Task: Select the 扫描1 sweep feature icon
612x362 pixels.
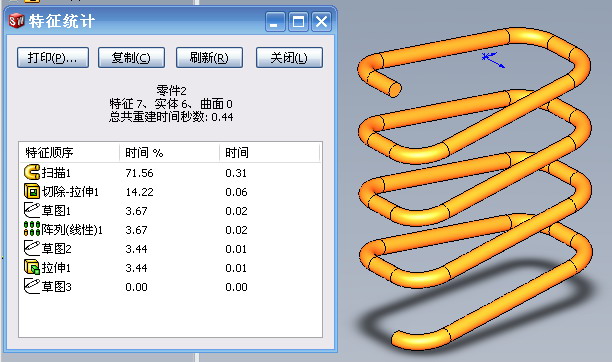Action: [32, 172]
